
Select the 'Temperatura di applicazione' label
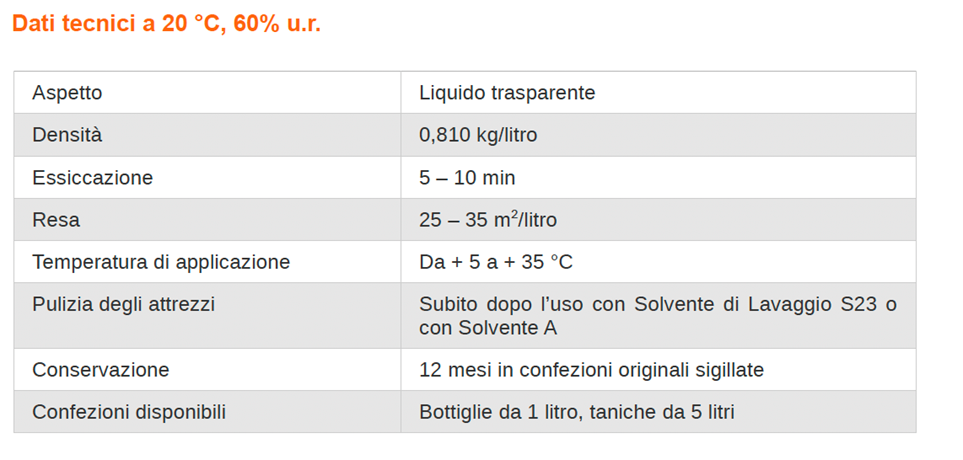[161, 262]
